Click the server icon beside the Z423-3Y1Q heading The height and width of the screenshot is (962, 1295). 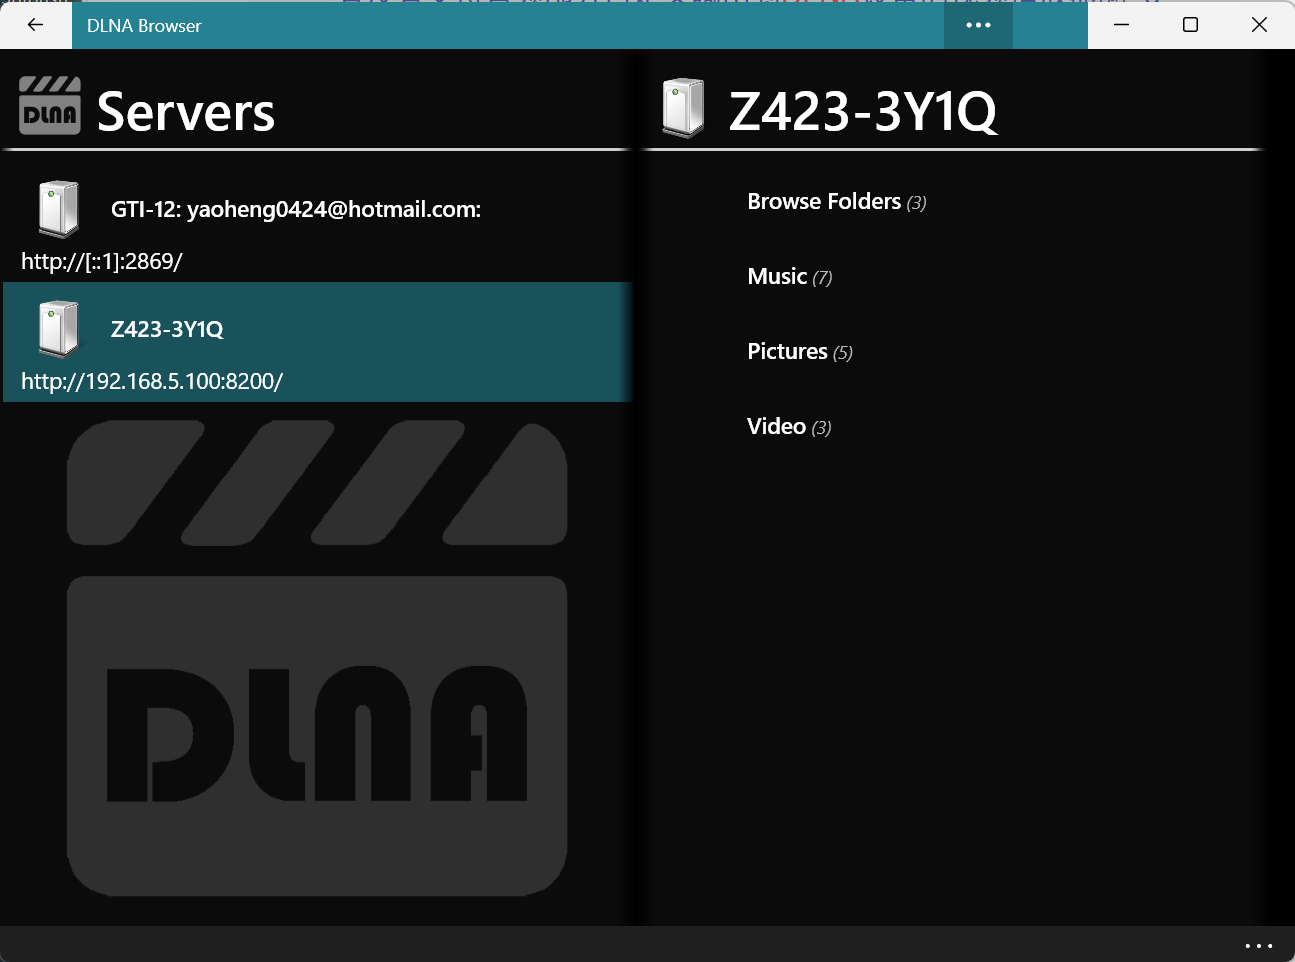pyautogui.click(x=683, y=108)
